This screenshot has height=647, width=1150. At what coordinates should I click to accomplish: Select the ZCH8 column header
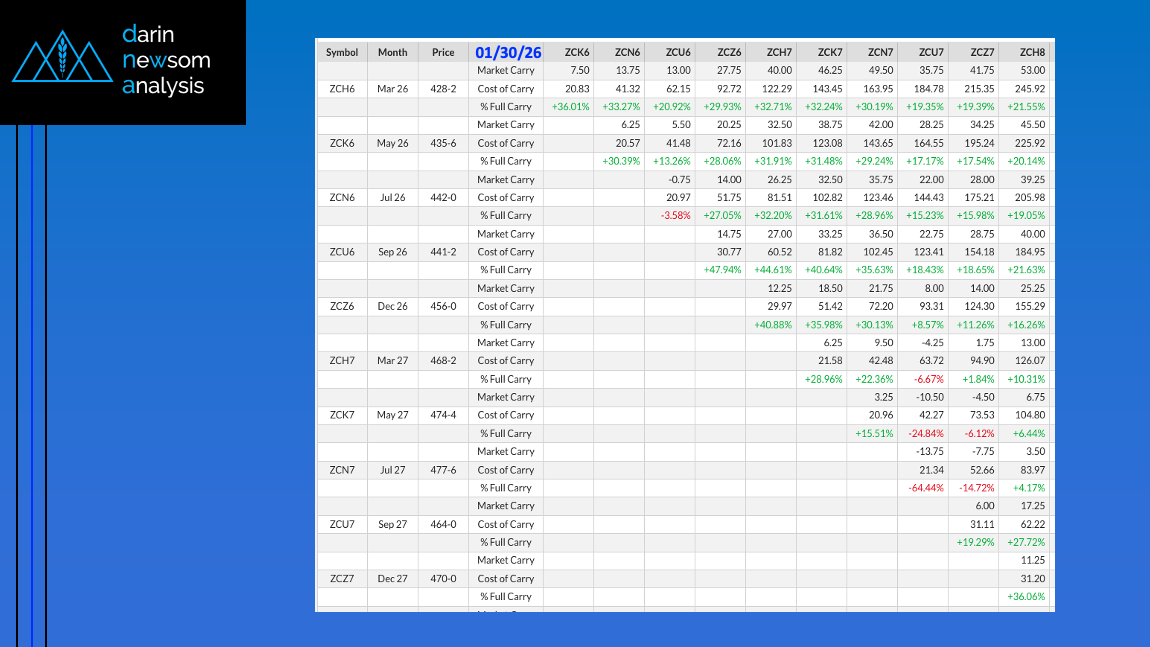(x=1032, y=52)
